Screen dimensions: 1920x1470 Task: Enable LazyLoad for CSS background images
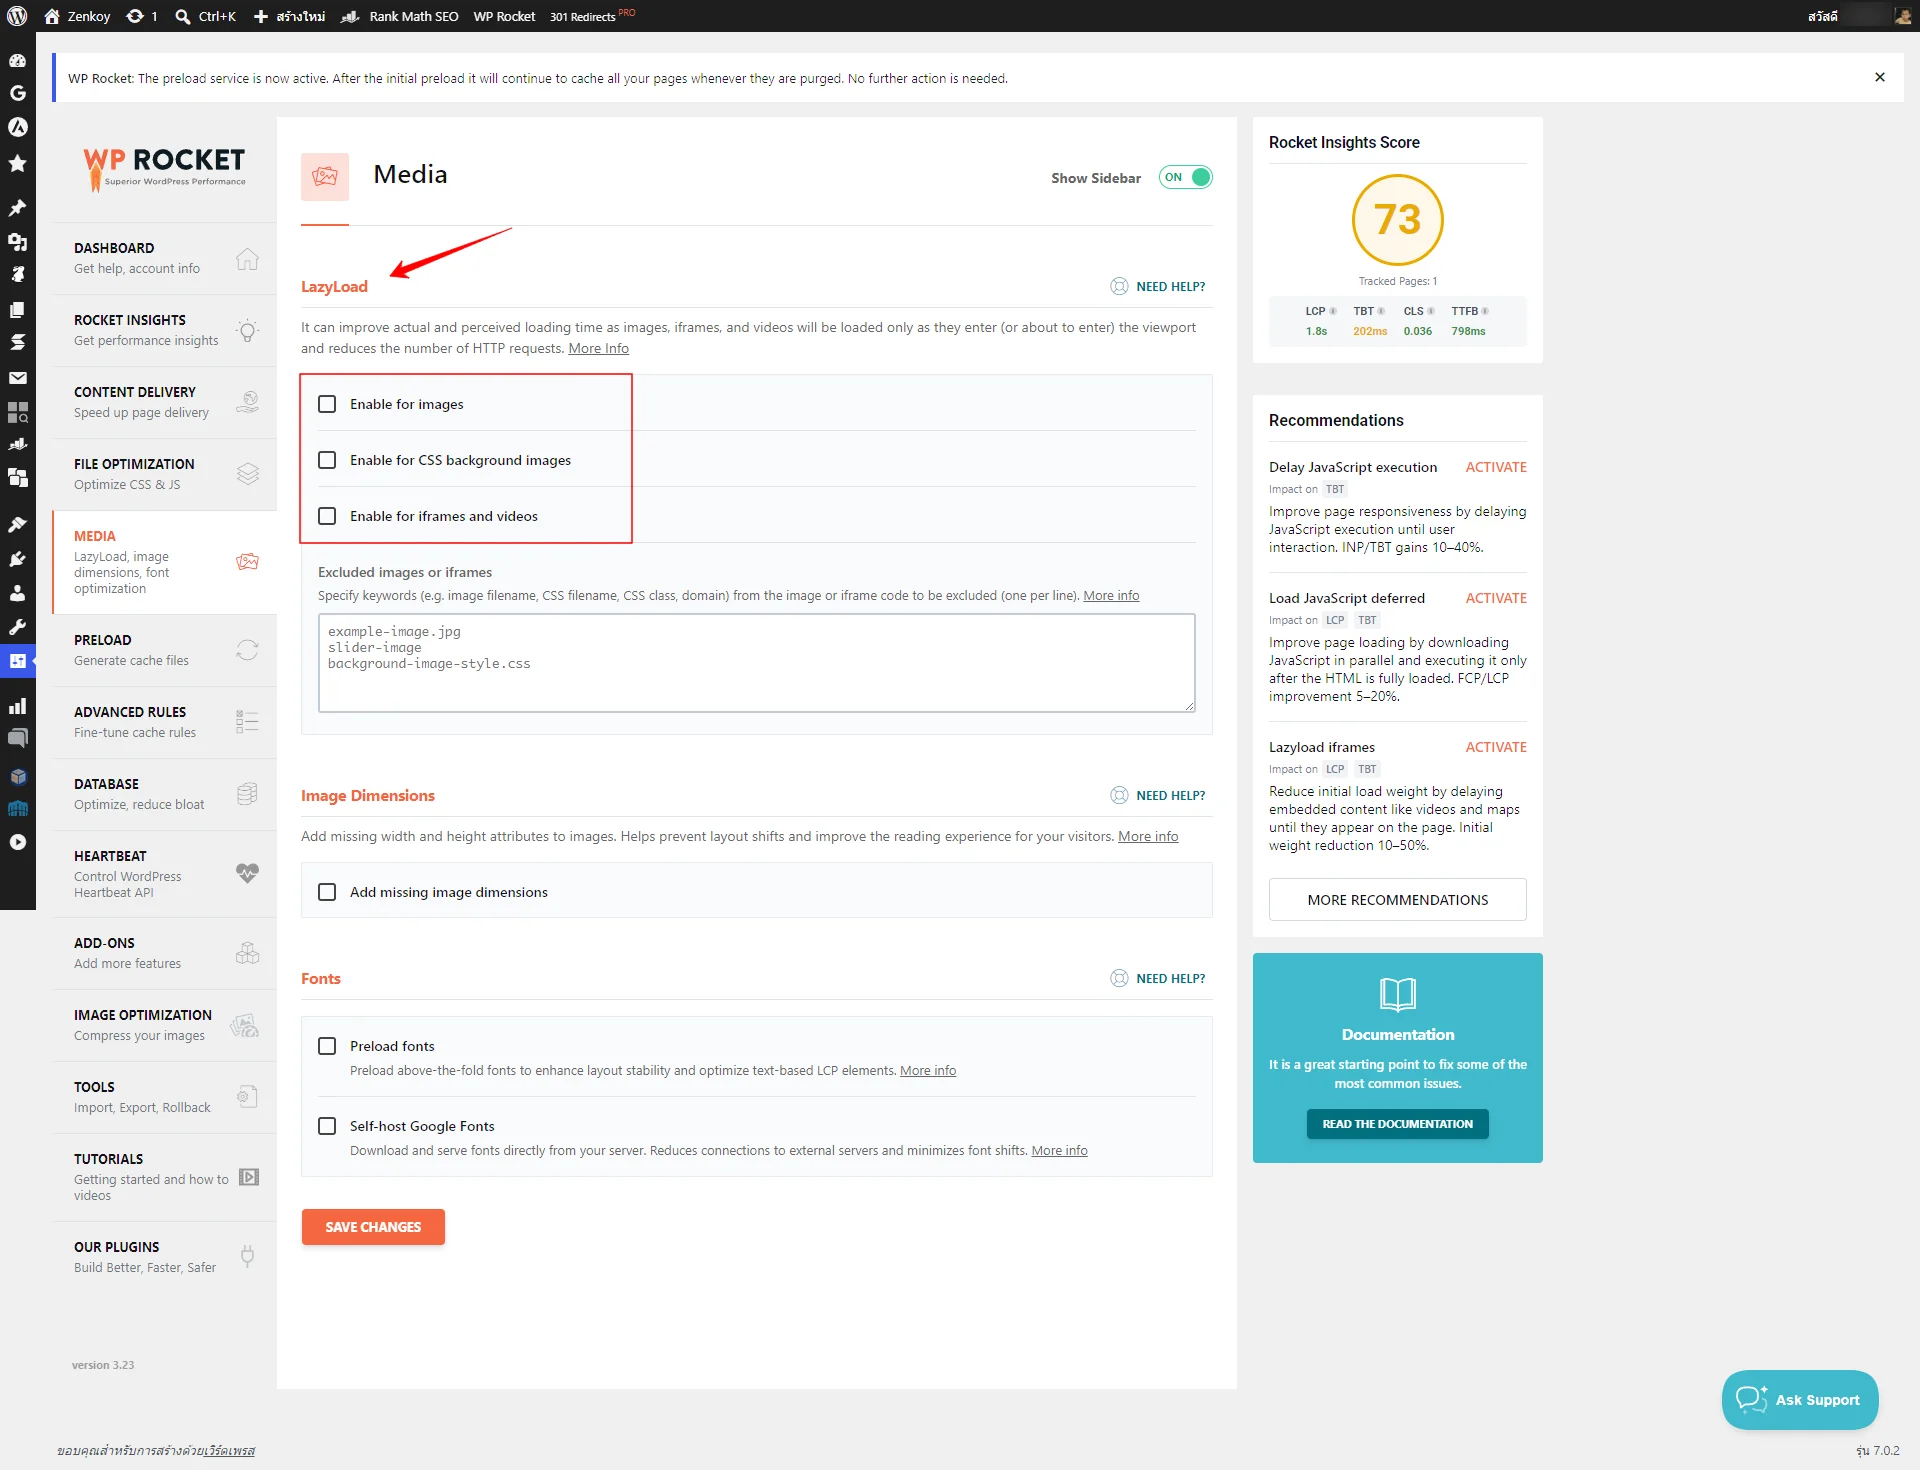[x=327, y=460]
